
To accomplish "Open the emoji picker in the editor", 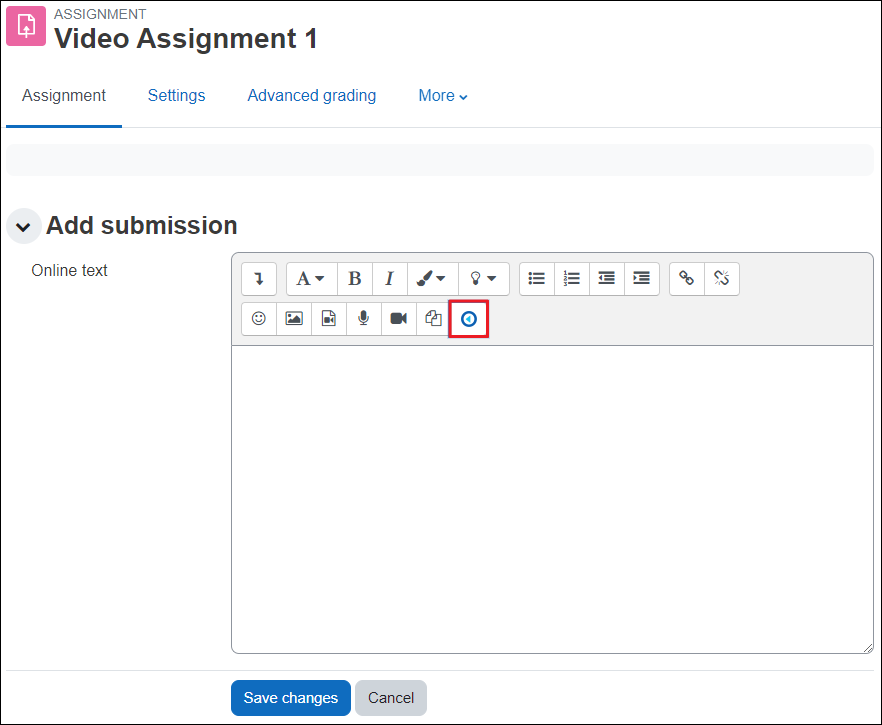I will 258,318.
